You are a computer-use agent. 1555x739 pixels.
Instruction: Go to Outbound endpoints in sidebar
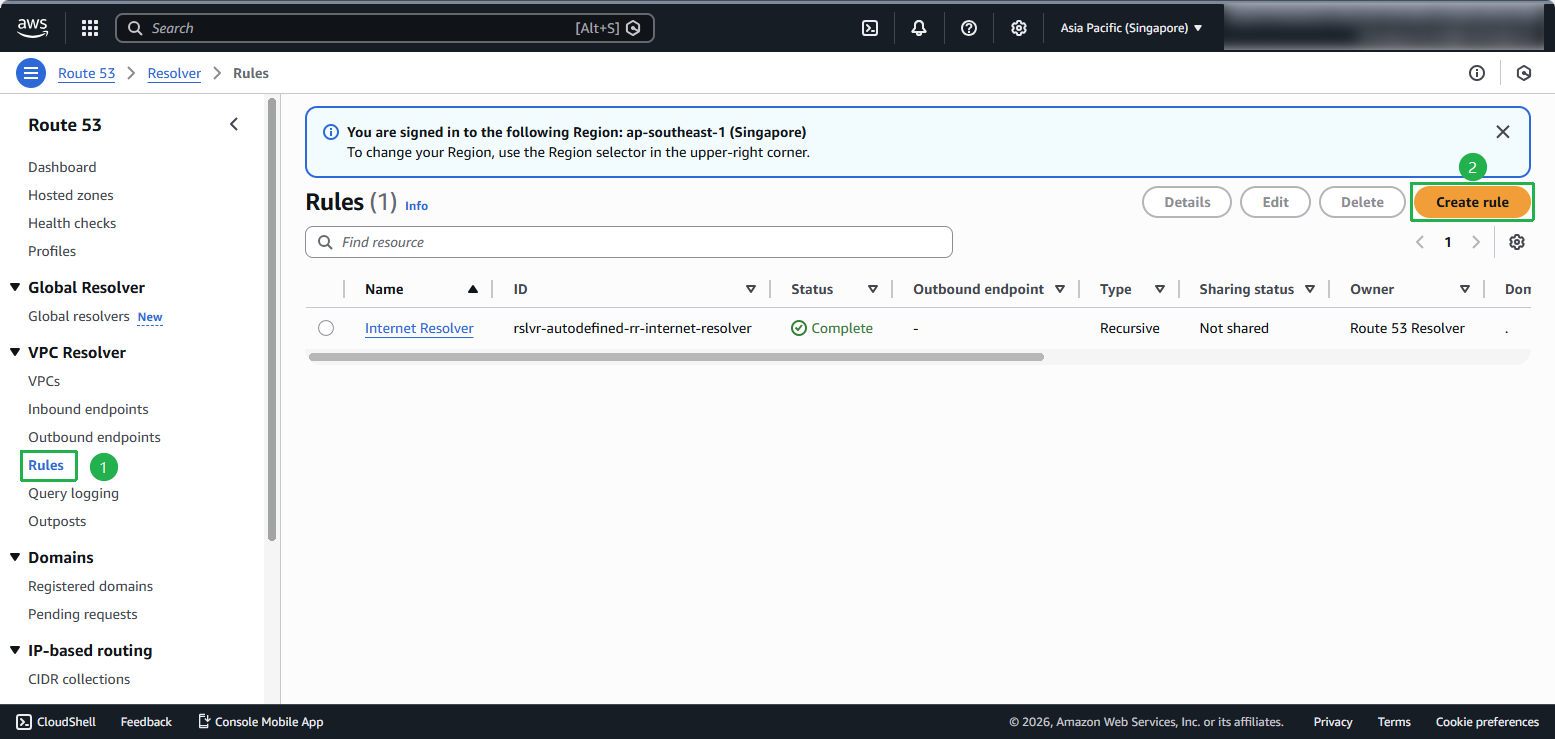pos(94,437)
